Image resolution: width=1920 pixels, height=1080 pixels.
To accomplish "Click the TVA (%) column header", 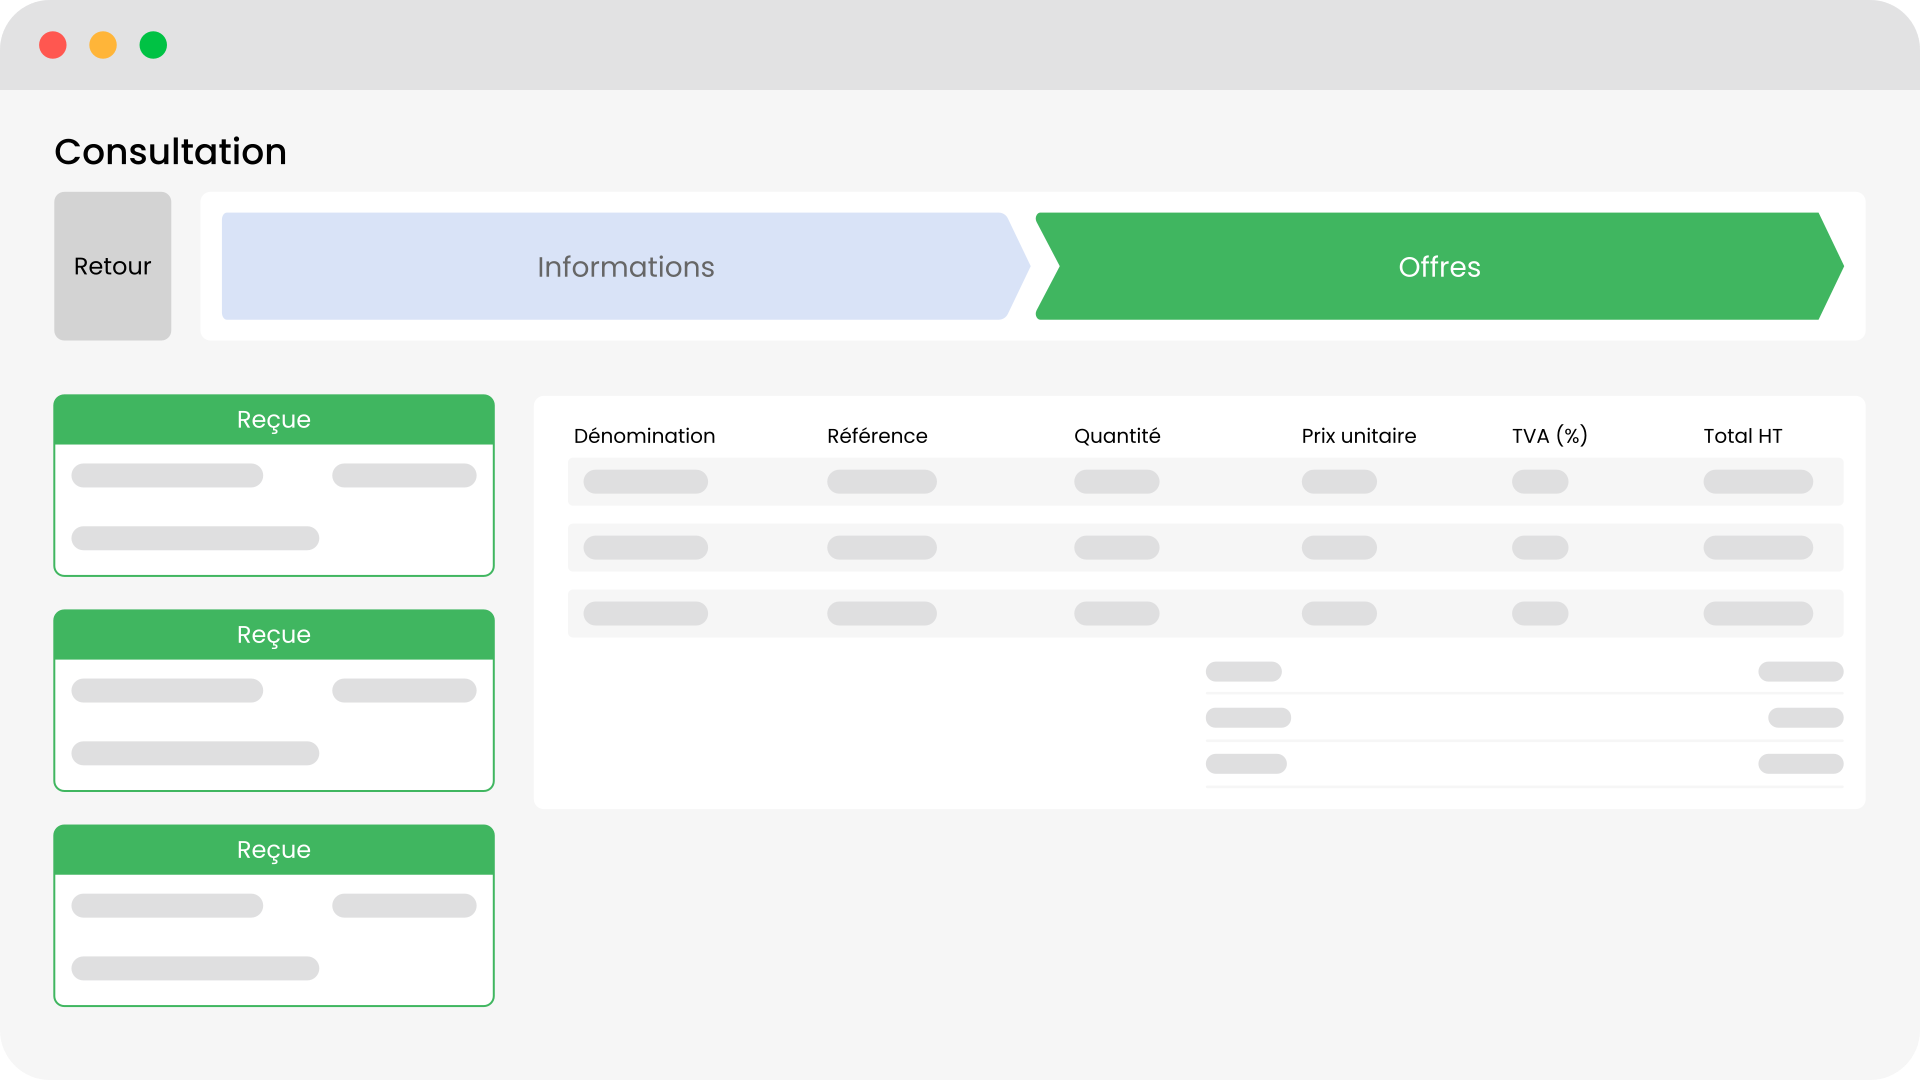I will pyautogui.click(x=1549, y=436).
